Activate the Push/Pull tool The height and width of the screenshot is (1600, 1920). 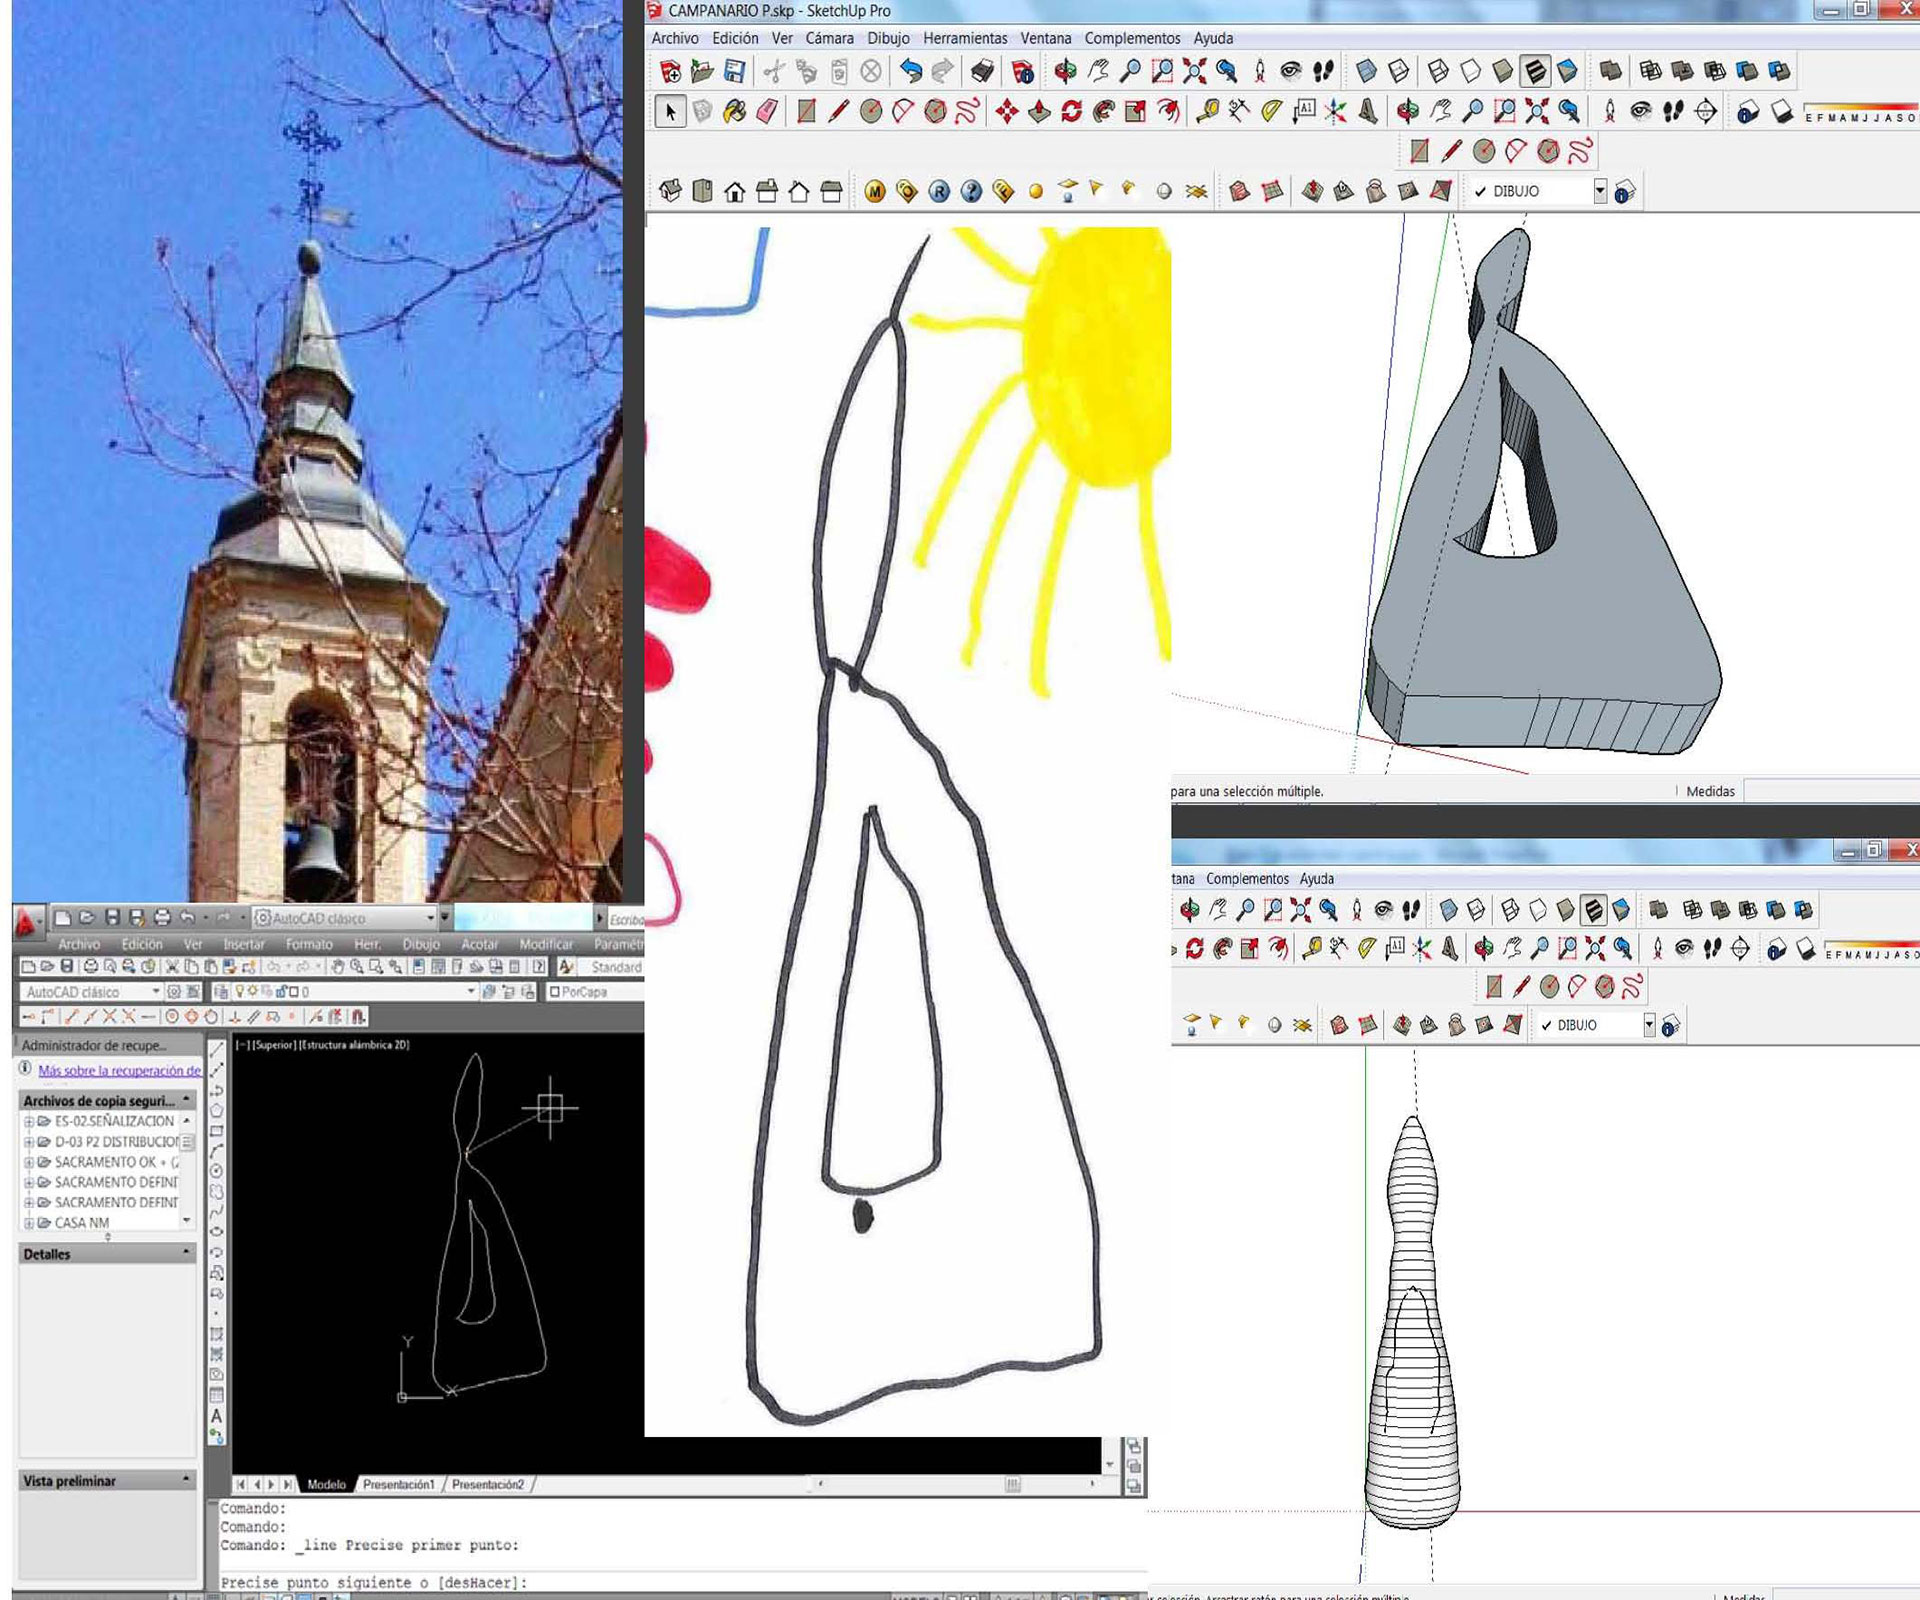click(x=1039, y=111)
